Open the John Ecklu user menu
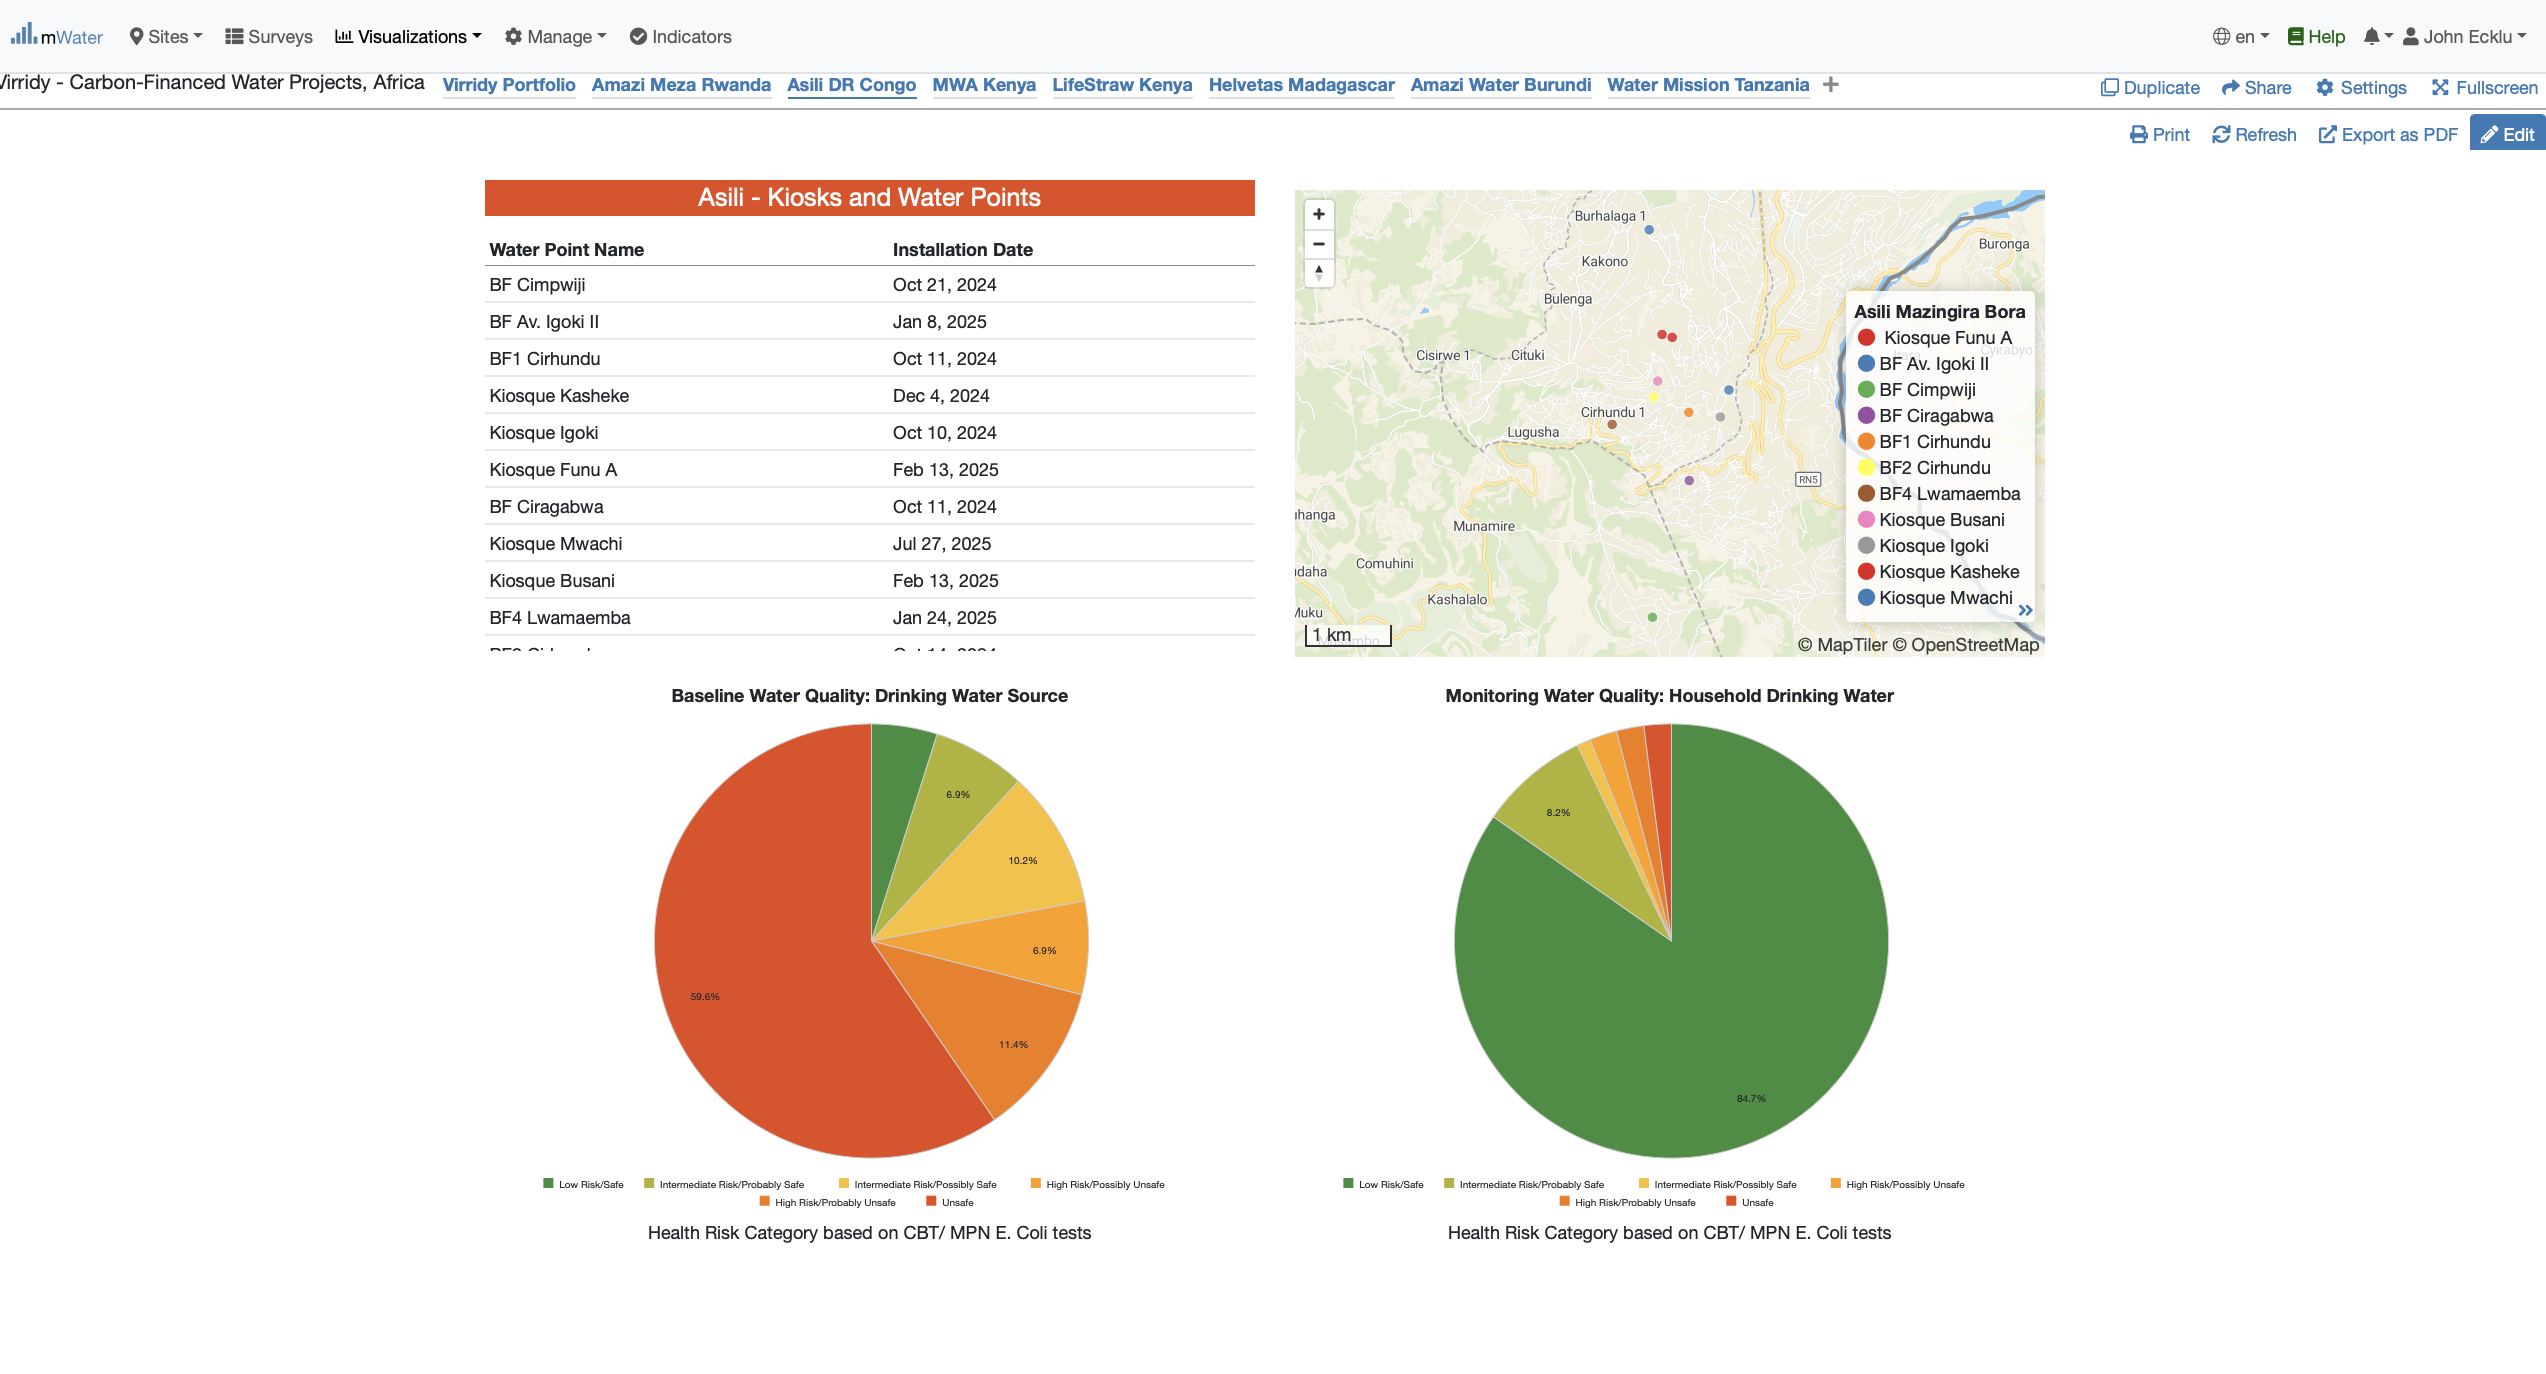The width and height of the screenshot is (2546, 1374). (2464, 36)
